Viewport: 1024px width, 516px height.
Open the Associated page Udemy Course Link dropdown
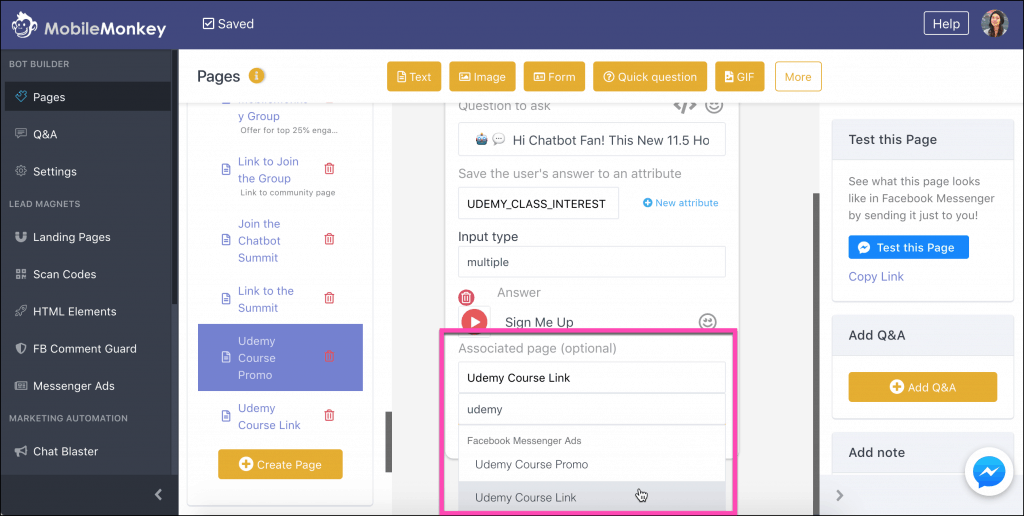point(592,378)
